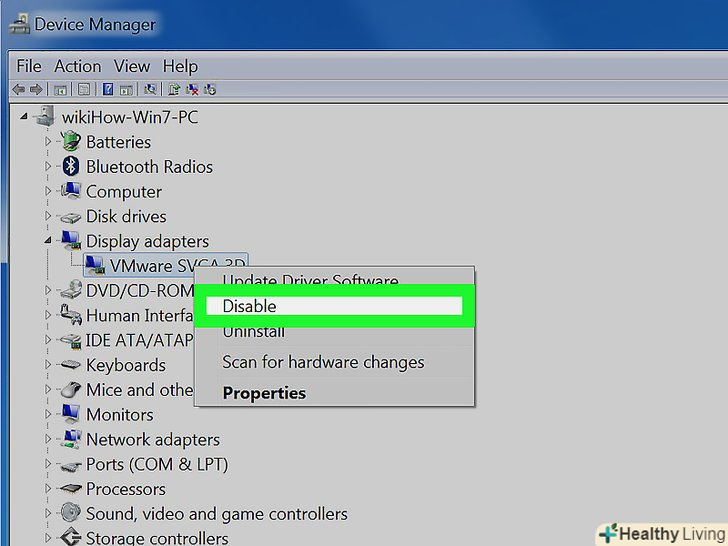Select 'Sound, video and game controllers' label
This screenshot has height=546, width=728.
217,514
